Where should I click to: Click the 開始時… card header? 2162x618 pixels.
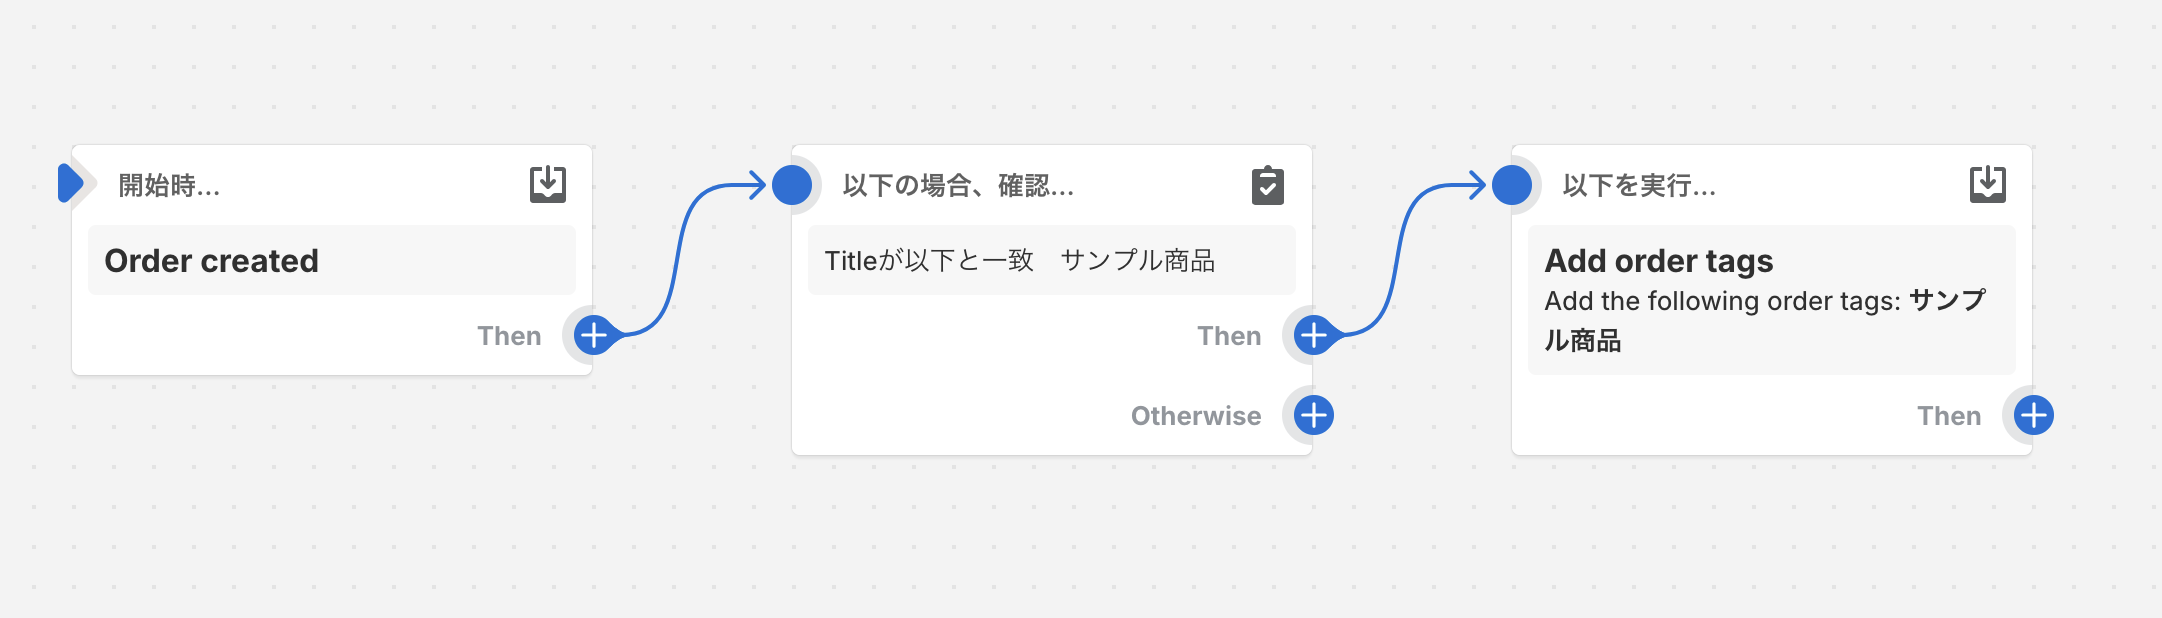click(170, 186)
